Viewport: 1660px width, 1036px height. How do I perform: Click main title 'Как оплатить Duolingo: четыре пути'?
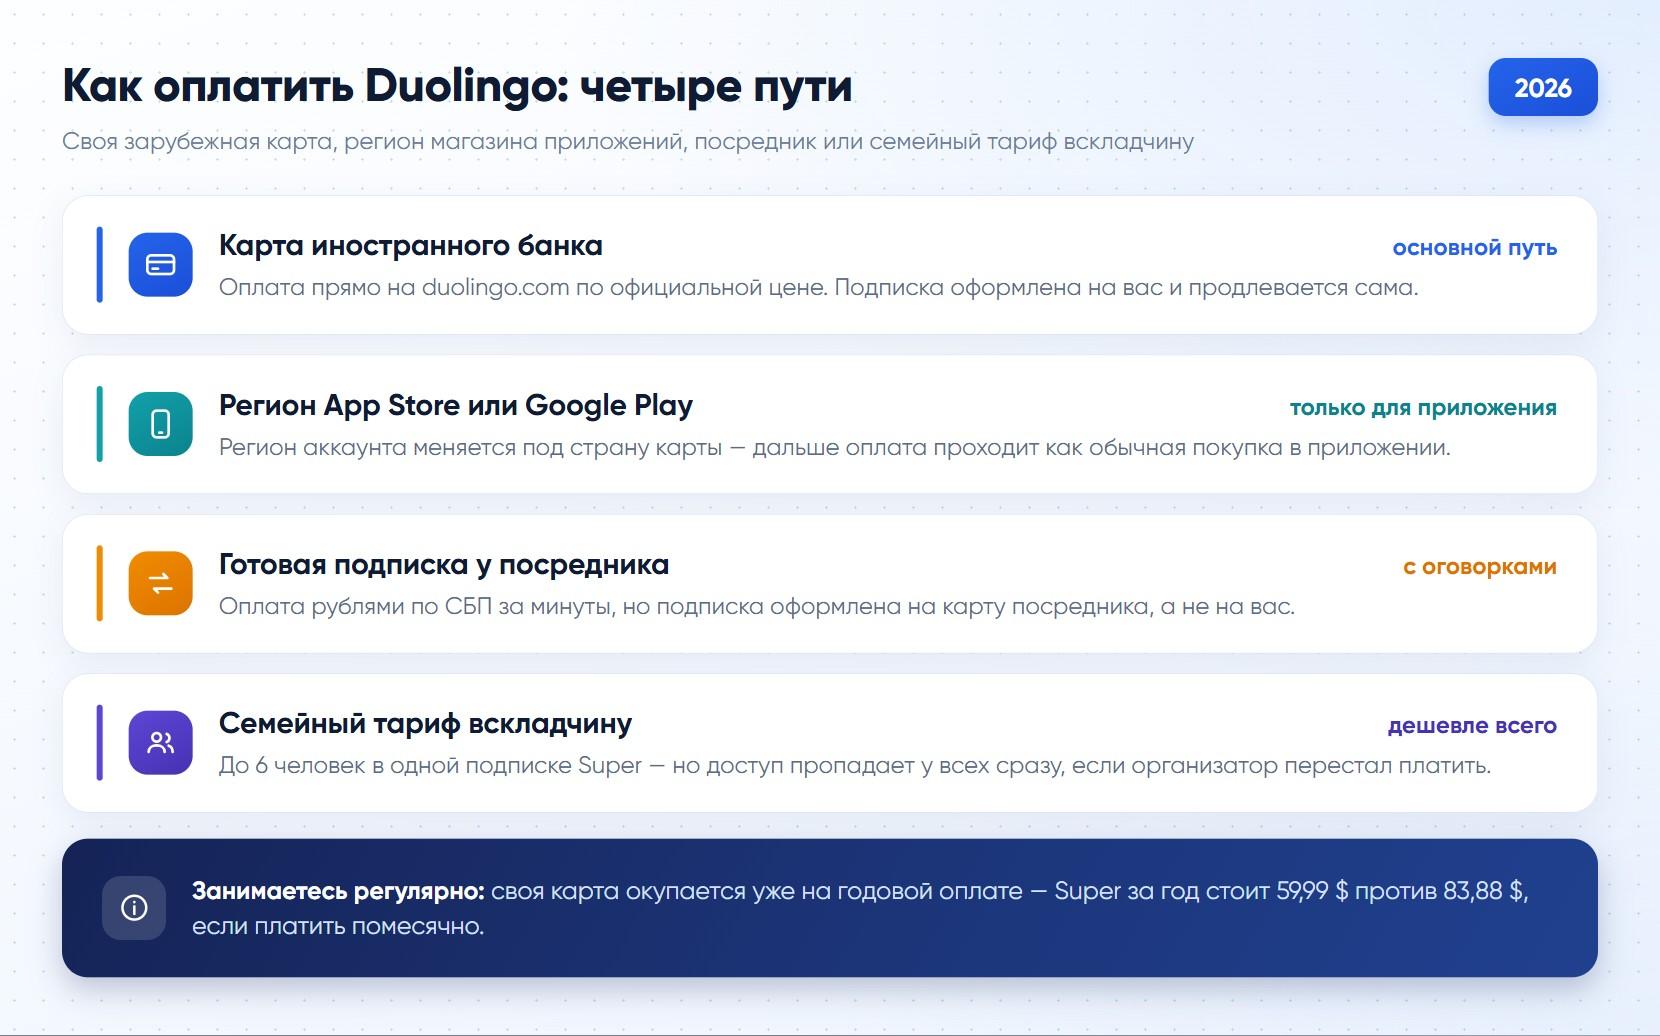pyautogui.click(x=457, y=86)
